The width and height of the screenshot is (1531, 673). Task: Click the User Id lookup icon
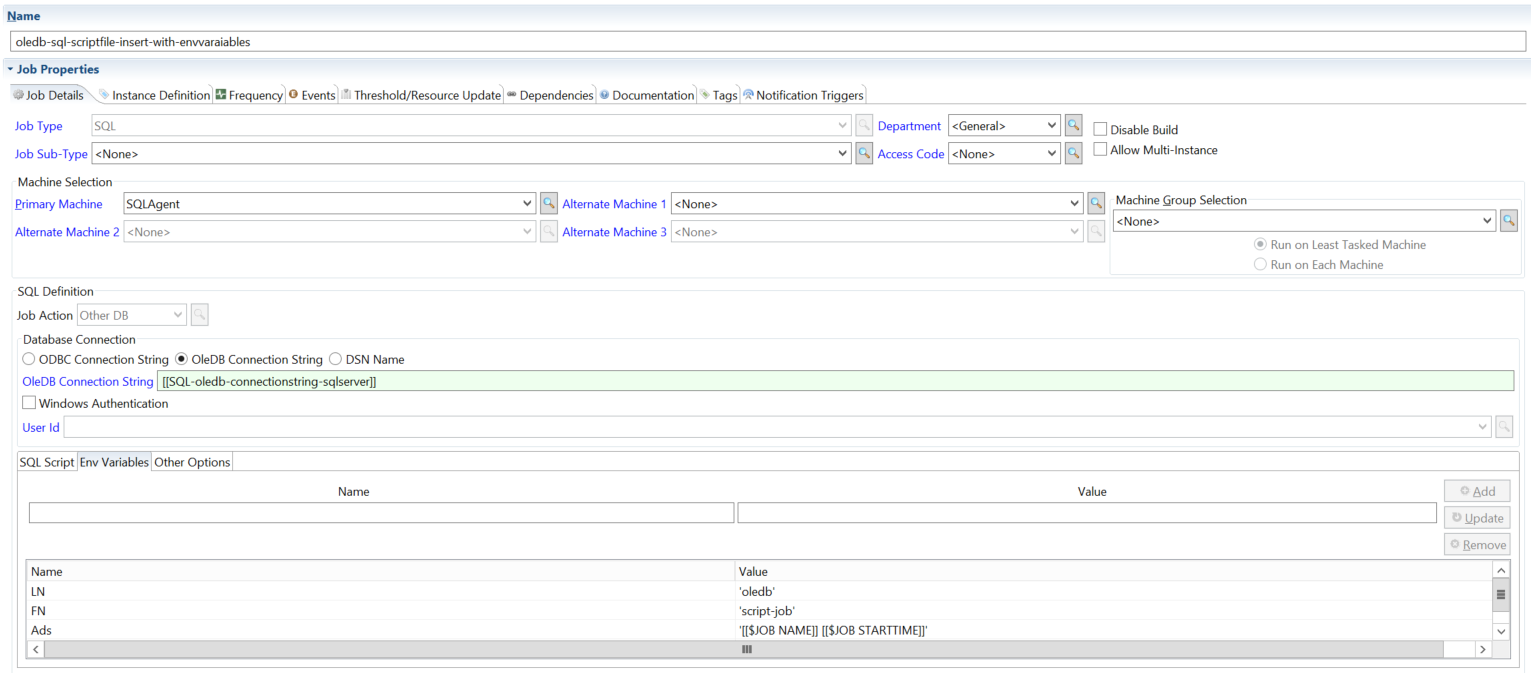coord(1504,427)
